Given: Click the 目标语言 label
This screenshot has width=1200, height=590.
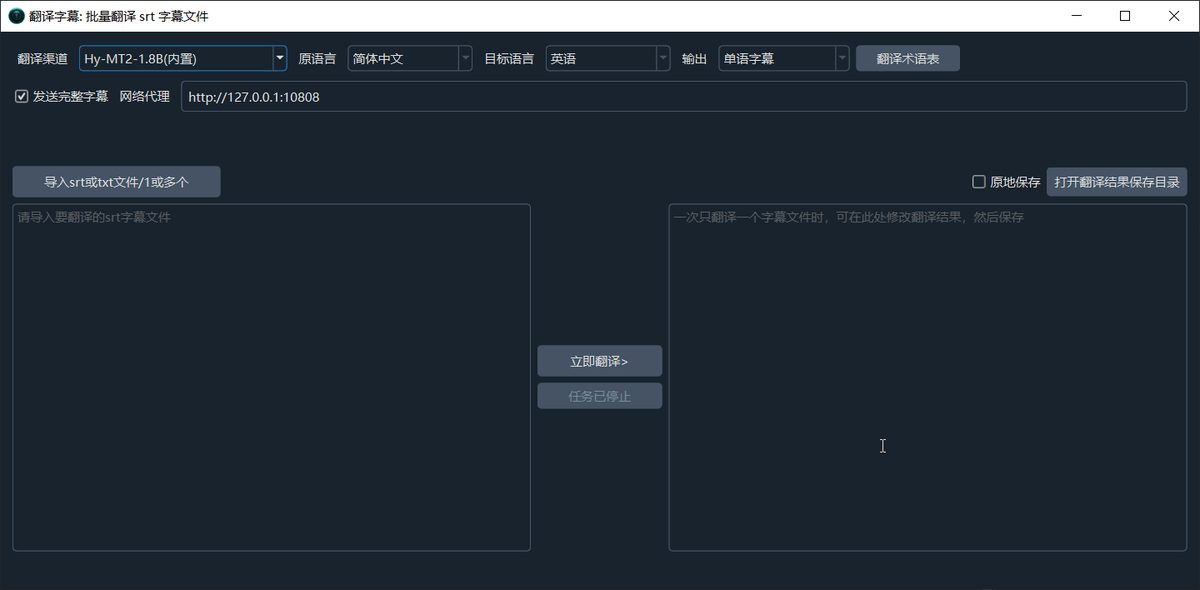Looking at the screenshot, I should pyautogui.click(x=510, y=59).
